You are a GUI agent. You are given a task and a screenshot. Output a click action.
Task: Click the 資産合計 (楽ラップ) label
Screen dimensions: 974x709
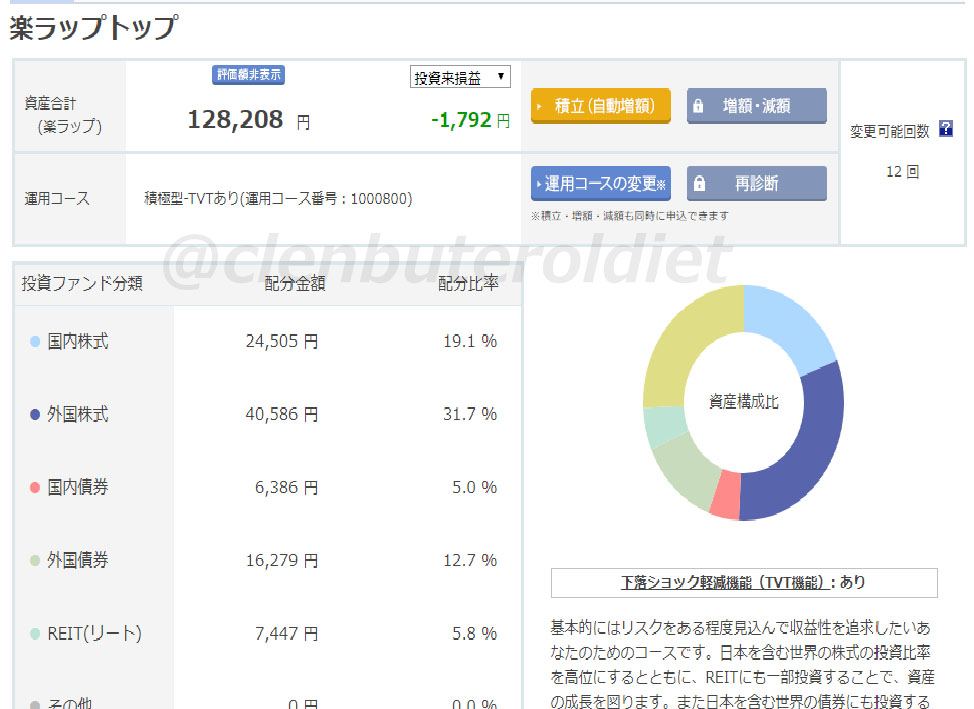coord(62,115)
